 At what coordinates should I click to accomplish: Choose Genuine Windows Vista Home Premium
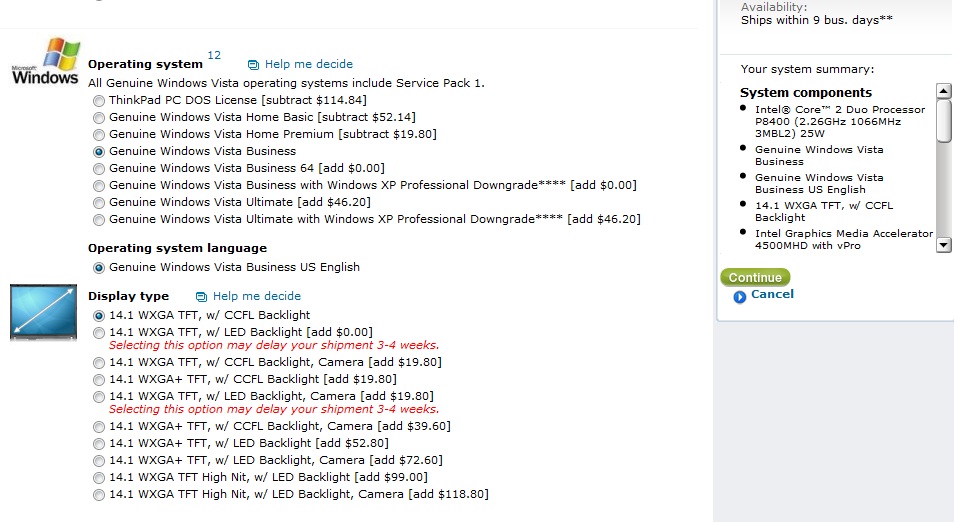[99, 134]
